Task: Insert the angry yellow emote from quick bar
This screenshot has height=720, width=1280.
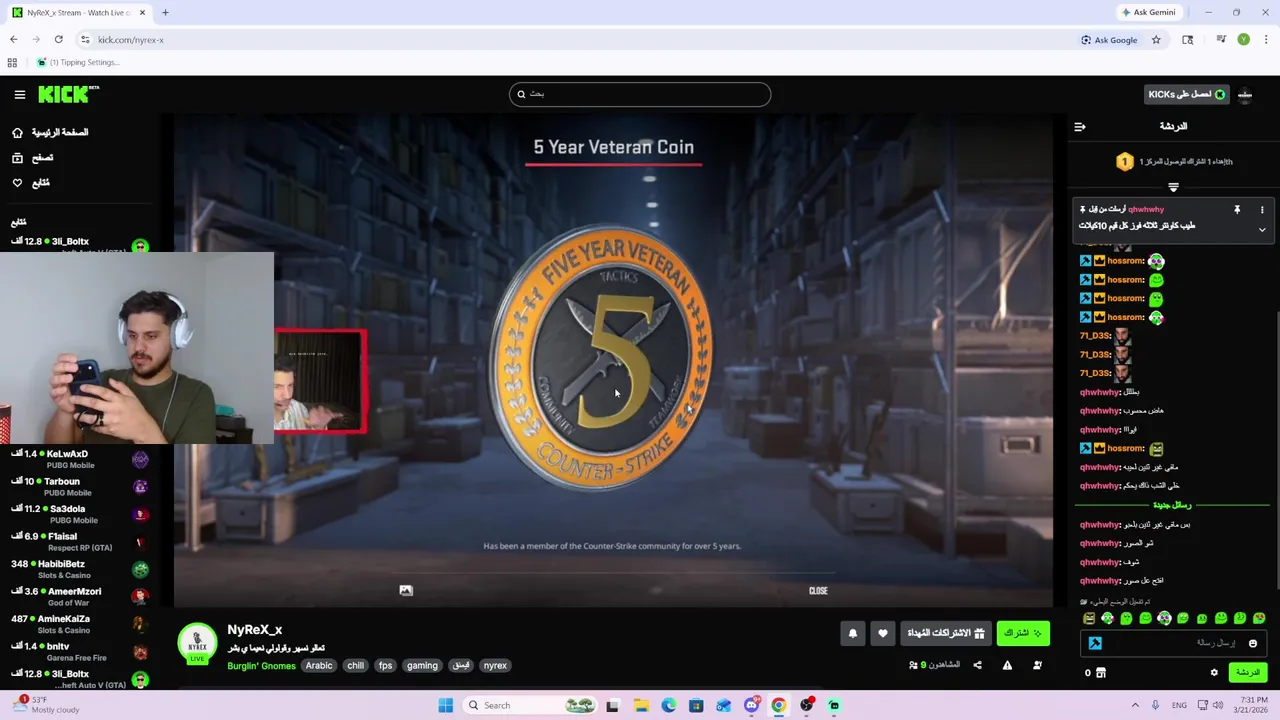Action: 1088,618
